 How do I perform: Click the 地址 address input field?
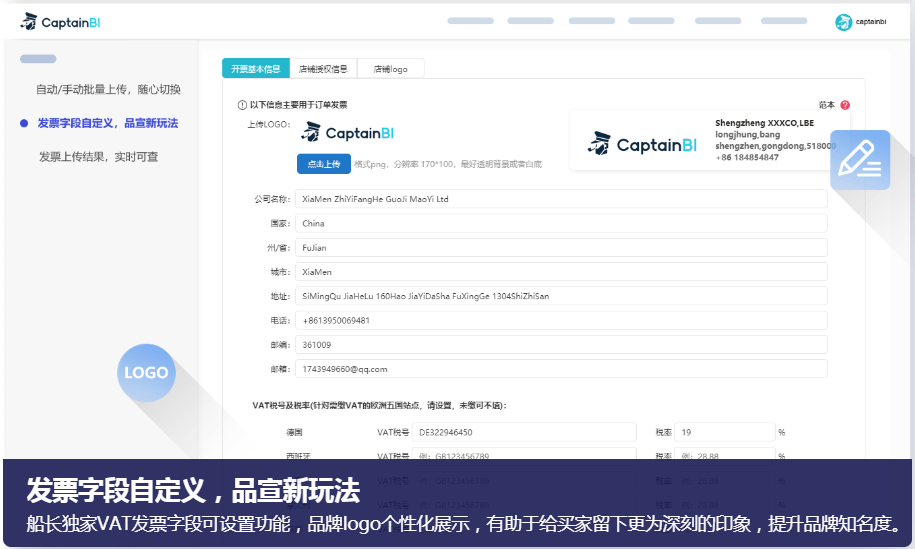pyautogui.click(x=561, y=296)
